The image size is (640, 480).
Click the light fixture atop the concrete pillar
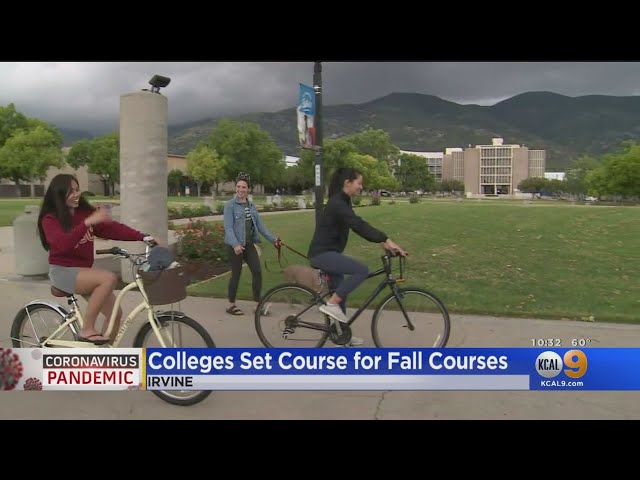tap(158, 83)
